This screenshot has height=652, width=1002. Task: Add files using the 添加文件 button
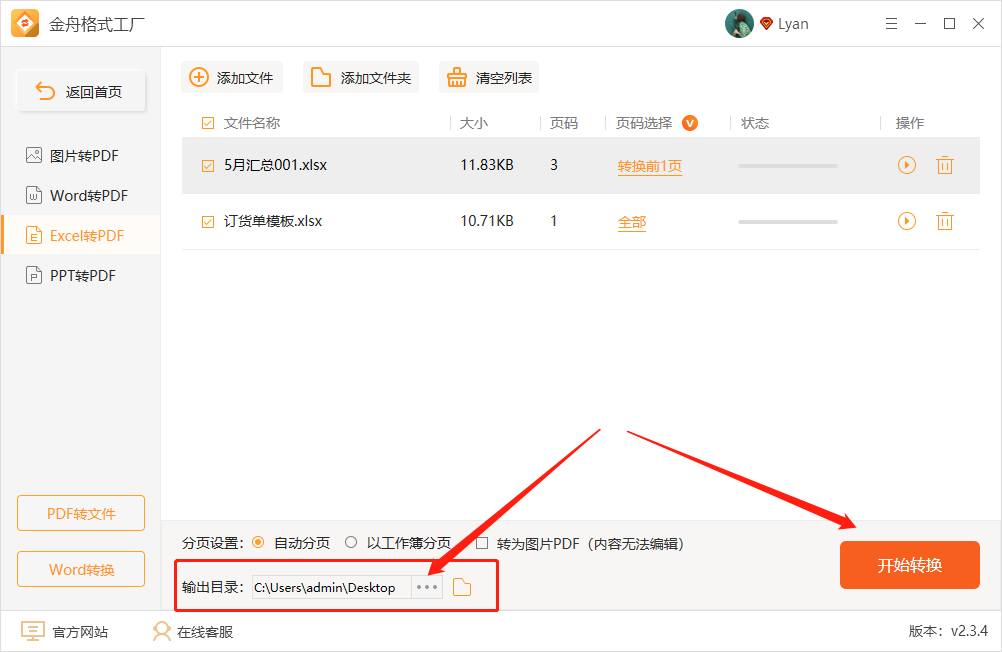234,77
